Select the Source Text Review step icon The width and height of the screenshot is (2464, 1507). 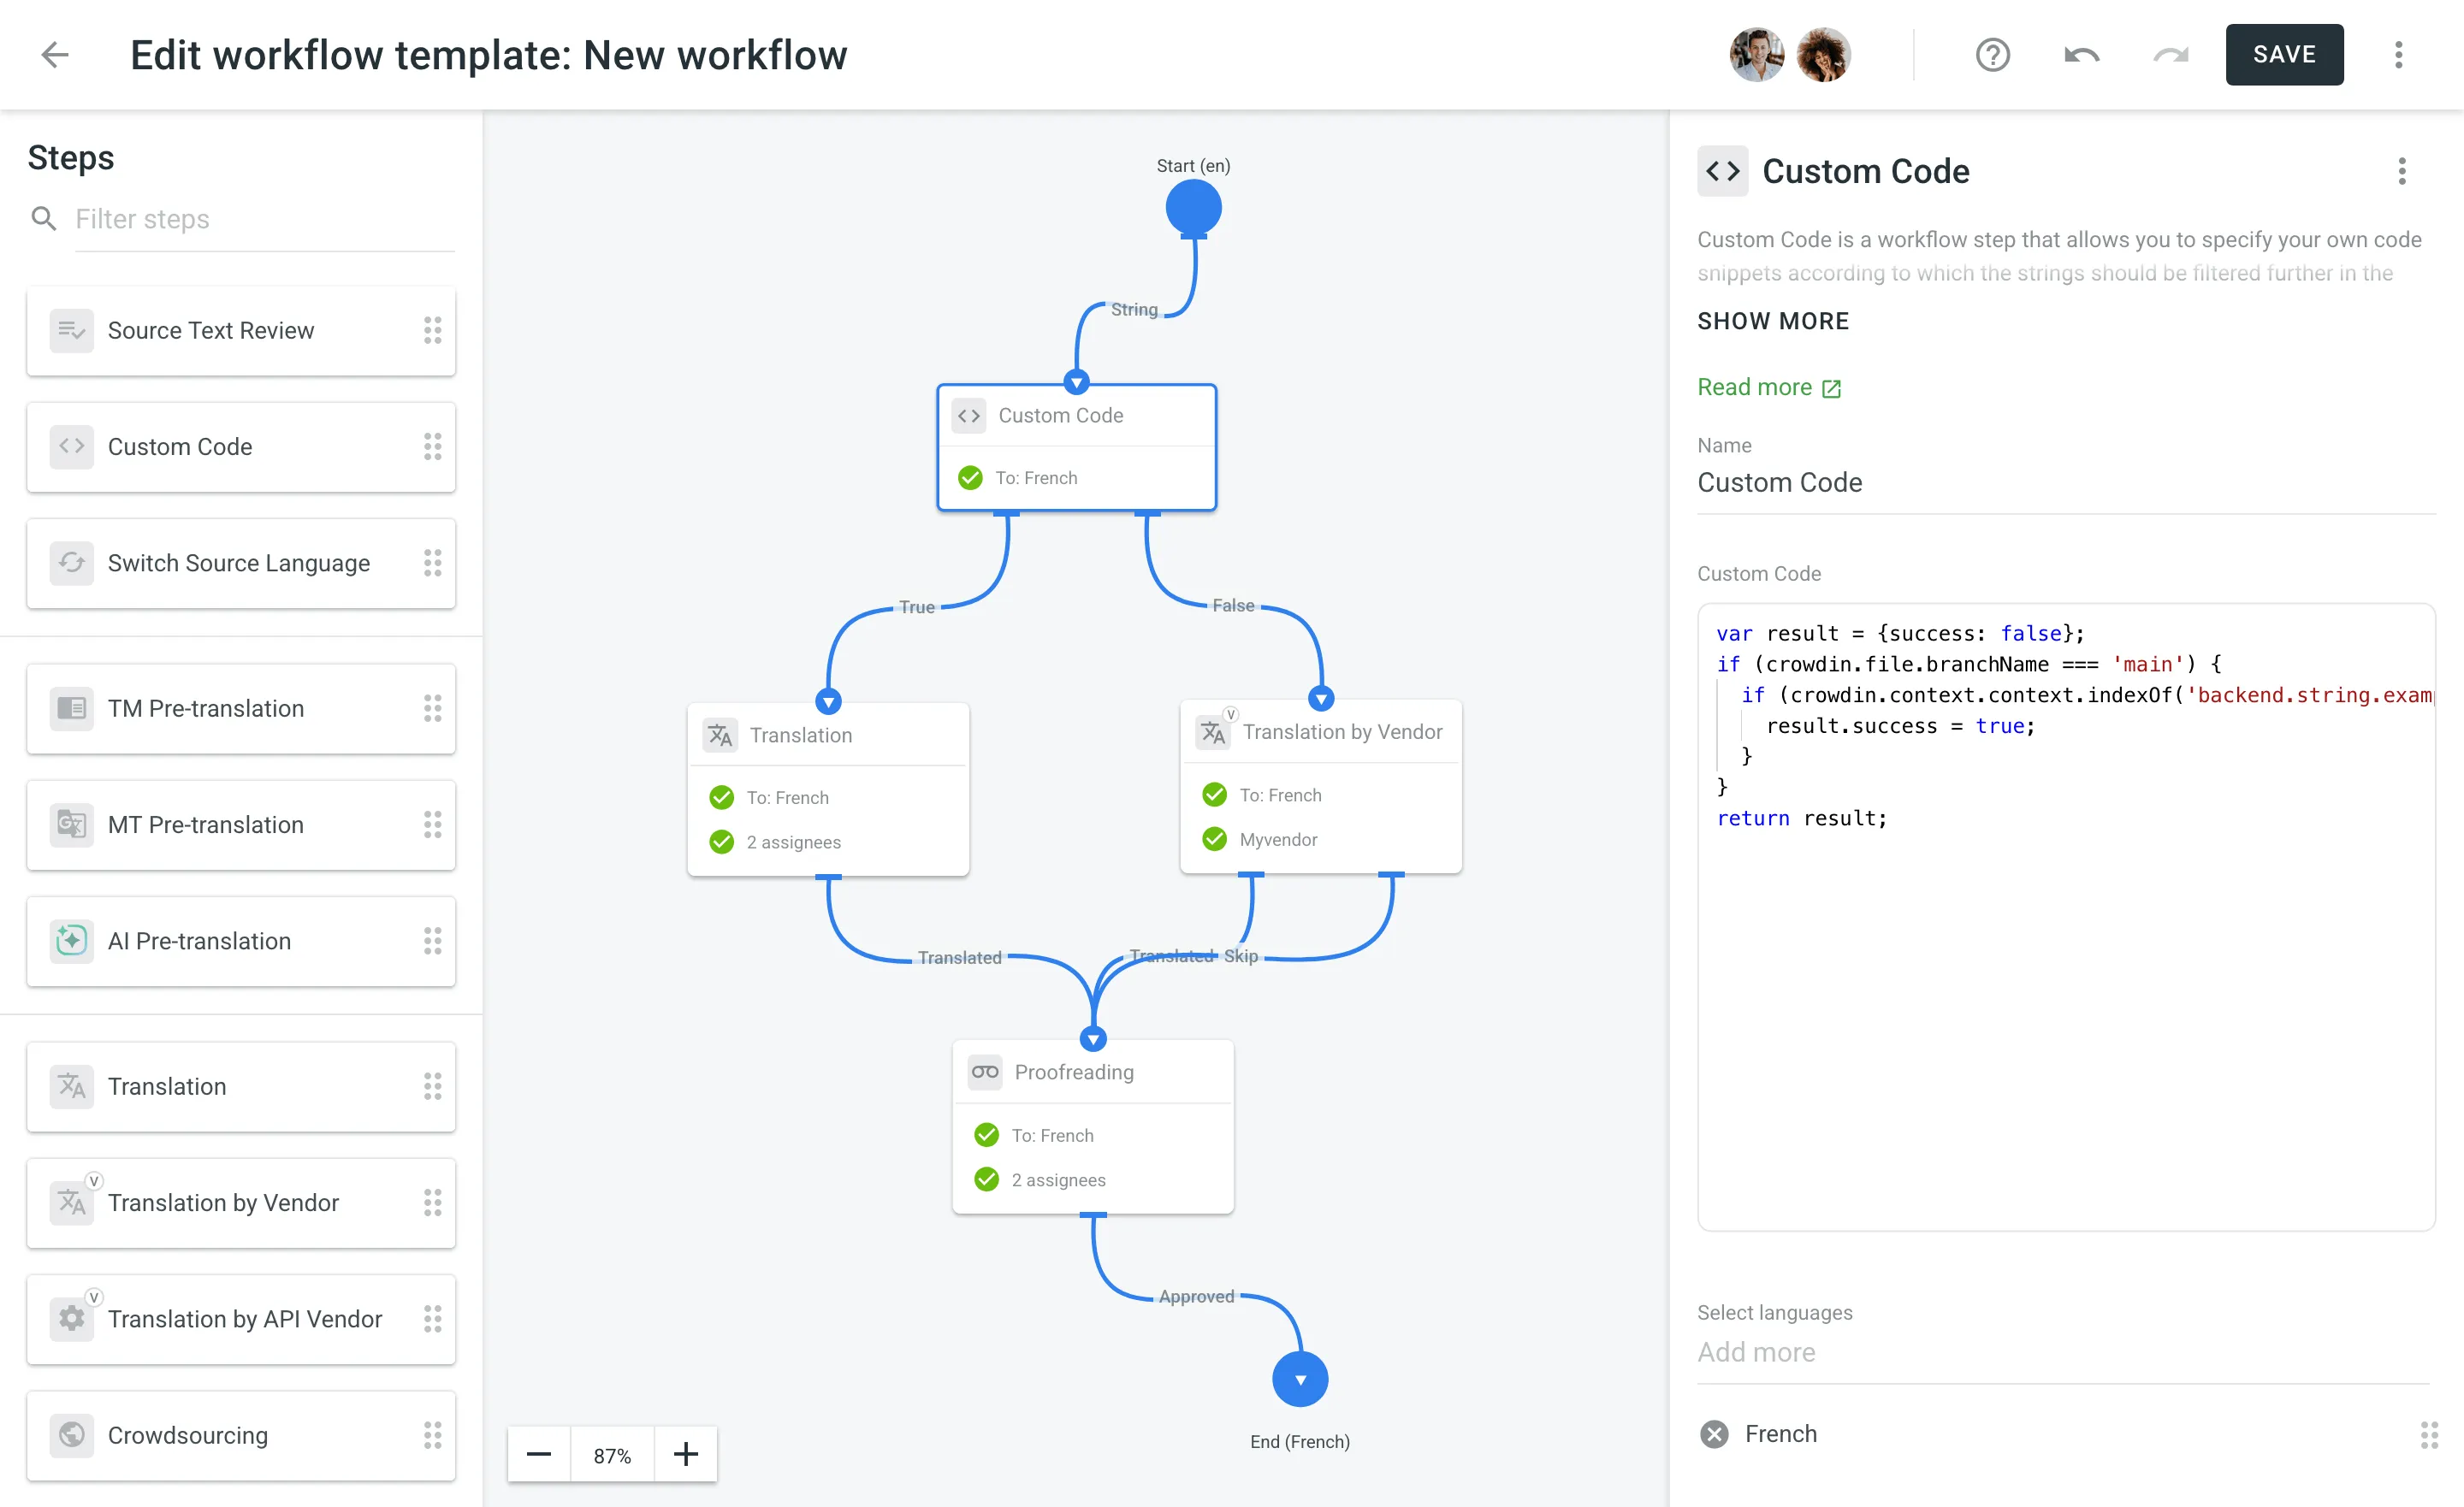click(70, 330)
